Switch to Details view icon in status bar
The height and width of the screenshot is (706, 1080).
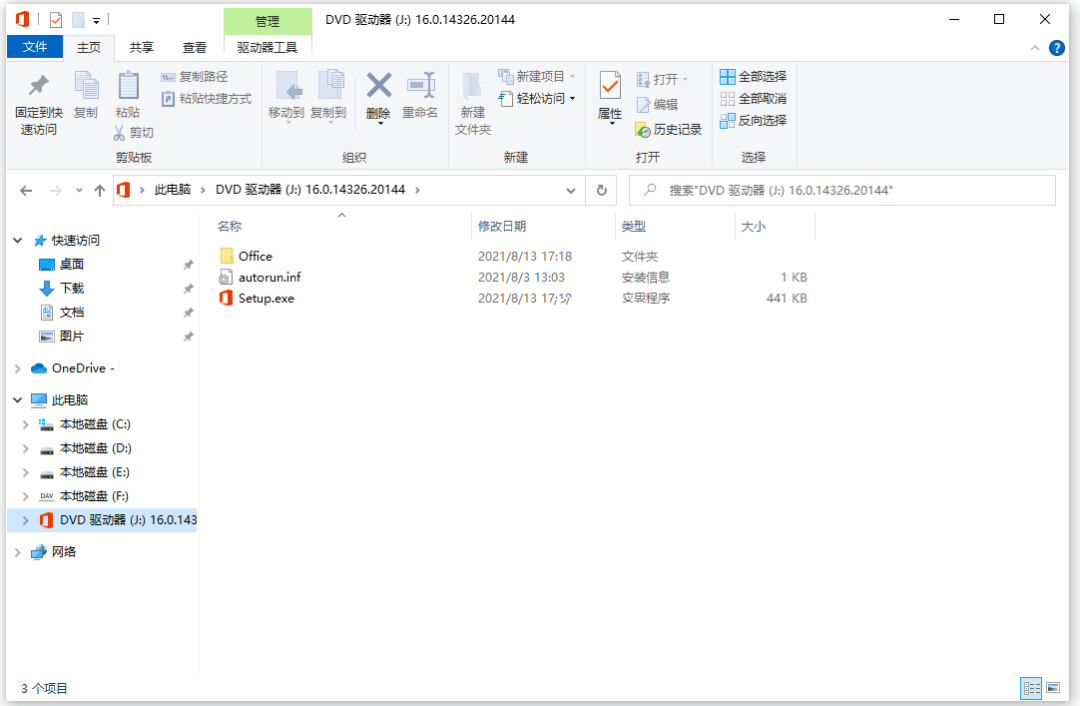pyautogui.click(x=1031, y=687)
